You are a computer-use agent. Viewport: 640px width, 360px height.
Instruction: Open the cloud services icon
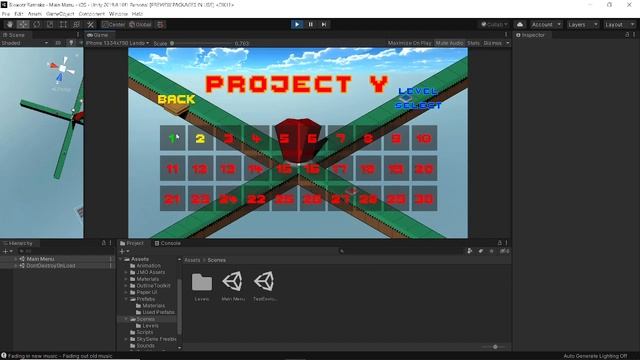[520, 24]
